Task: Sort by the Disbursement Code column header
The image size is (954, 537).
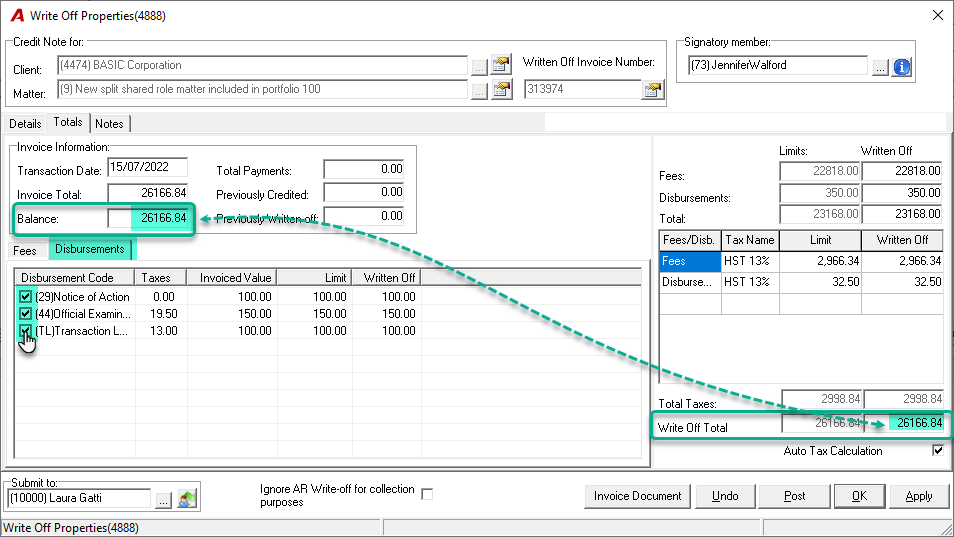Action: click(74, 278)
